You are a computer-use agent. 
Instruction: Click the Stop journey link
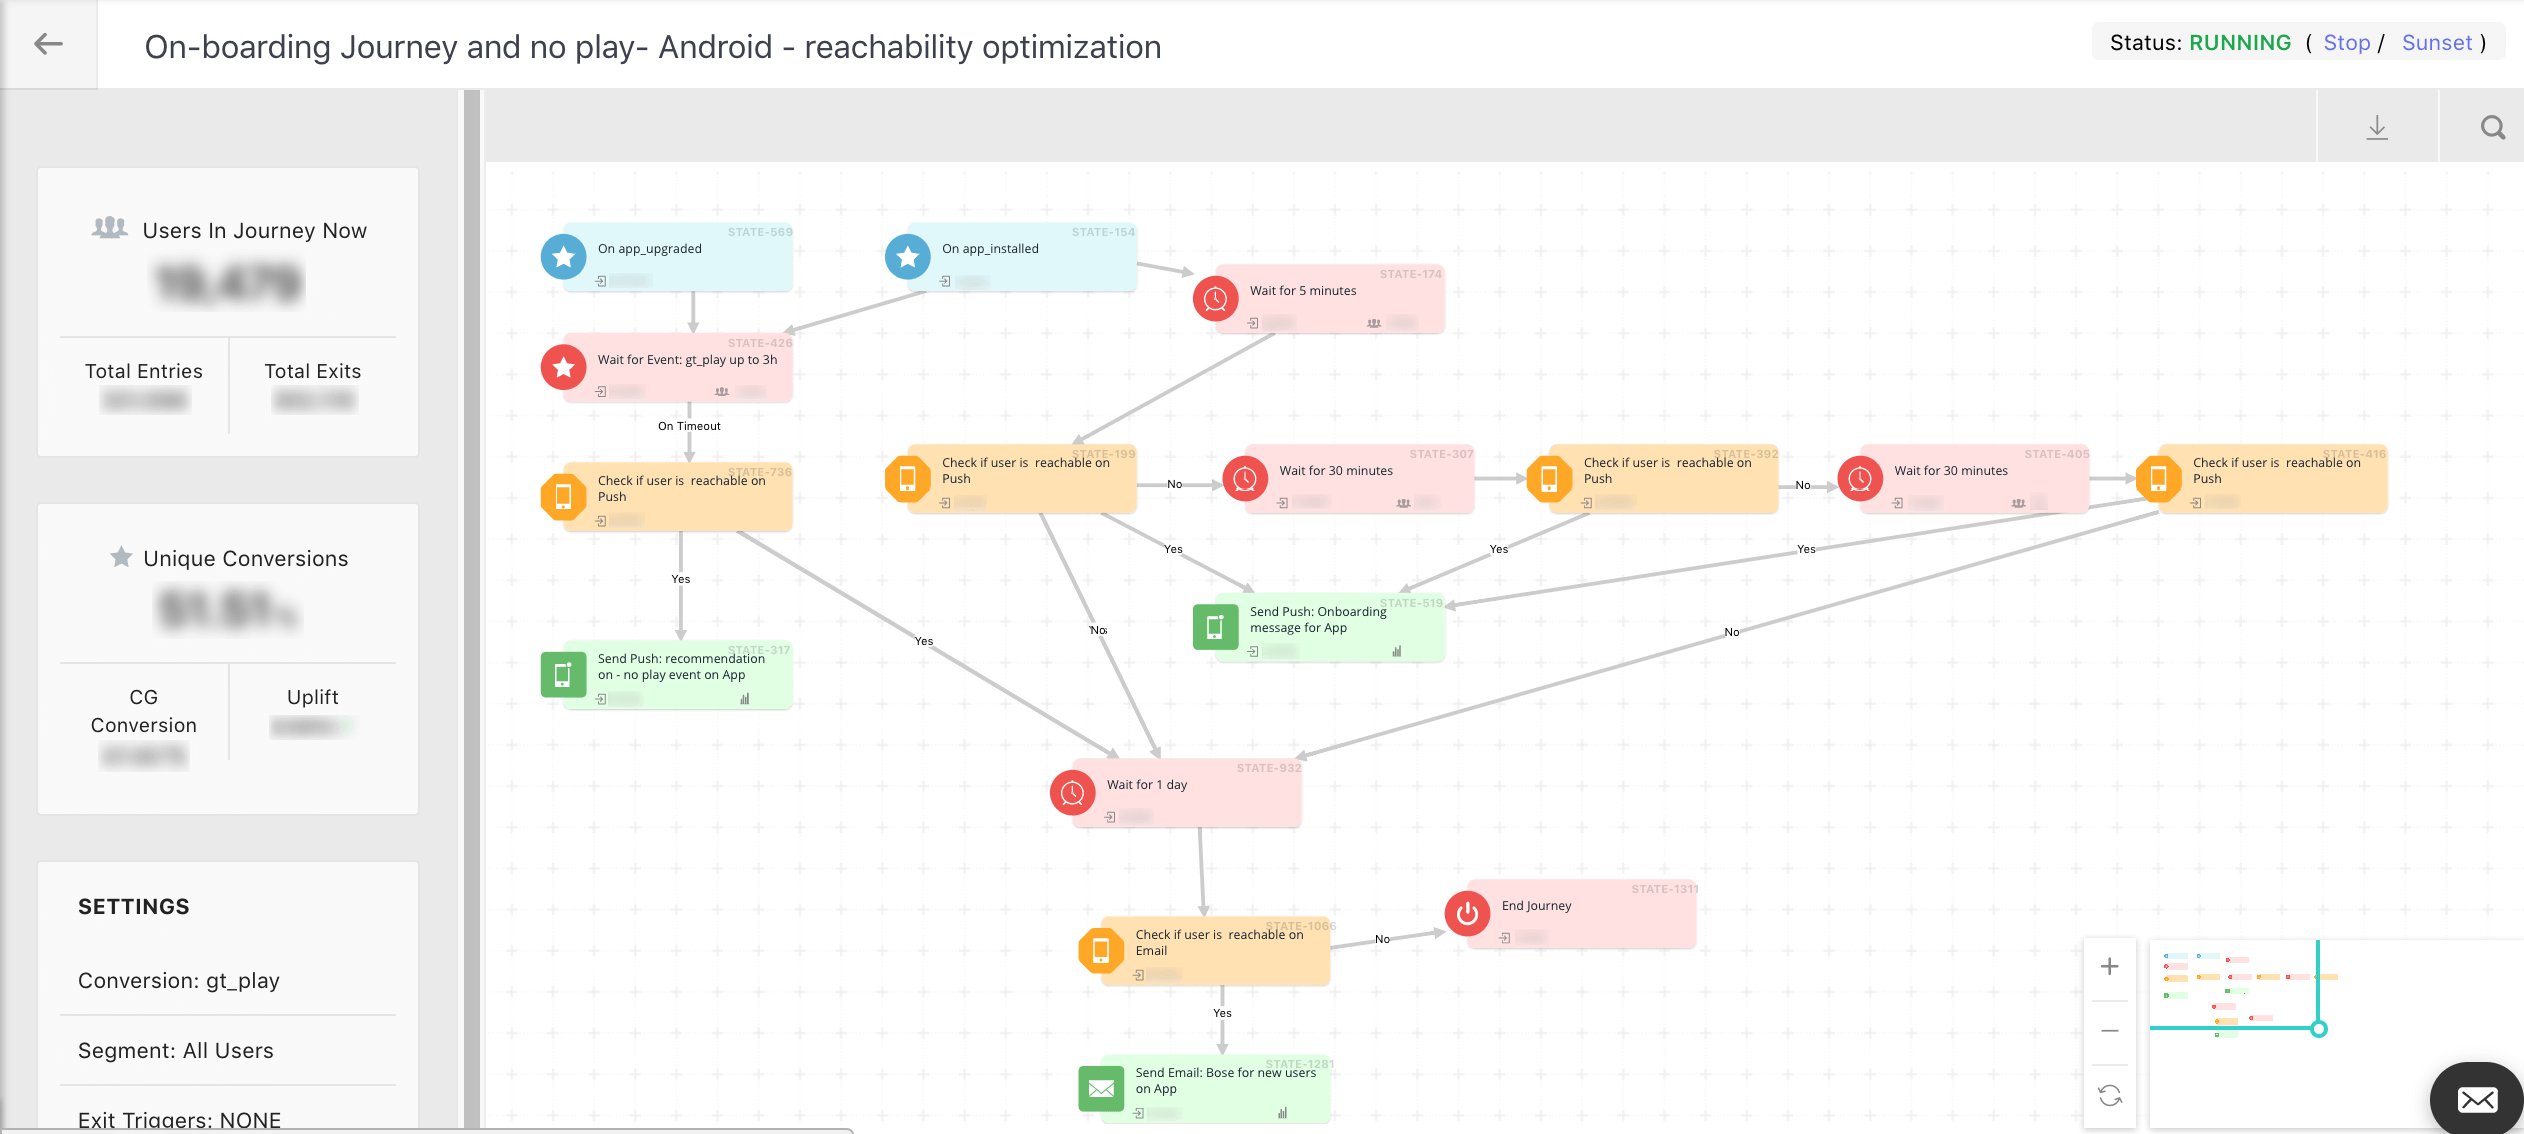coord(2346,43)
